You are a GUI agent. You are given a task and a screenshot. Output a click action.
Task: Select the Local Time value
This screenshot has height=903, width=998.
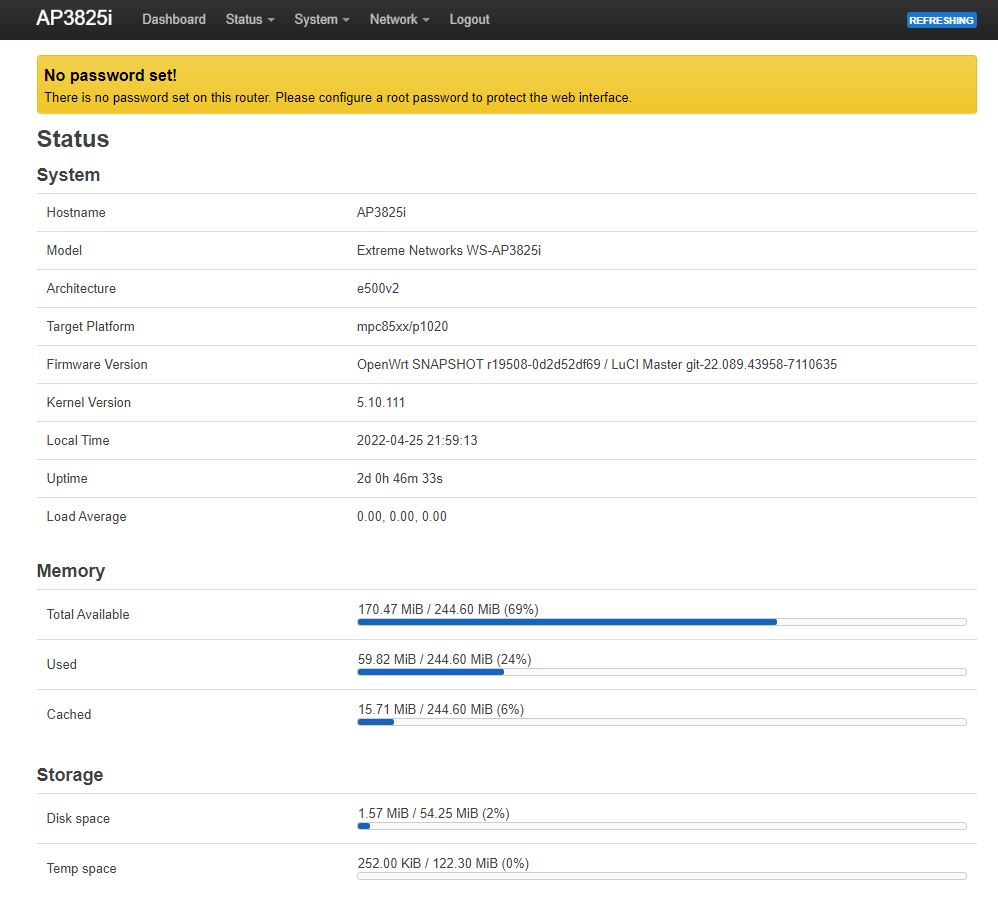416,440
